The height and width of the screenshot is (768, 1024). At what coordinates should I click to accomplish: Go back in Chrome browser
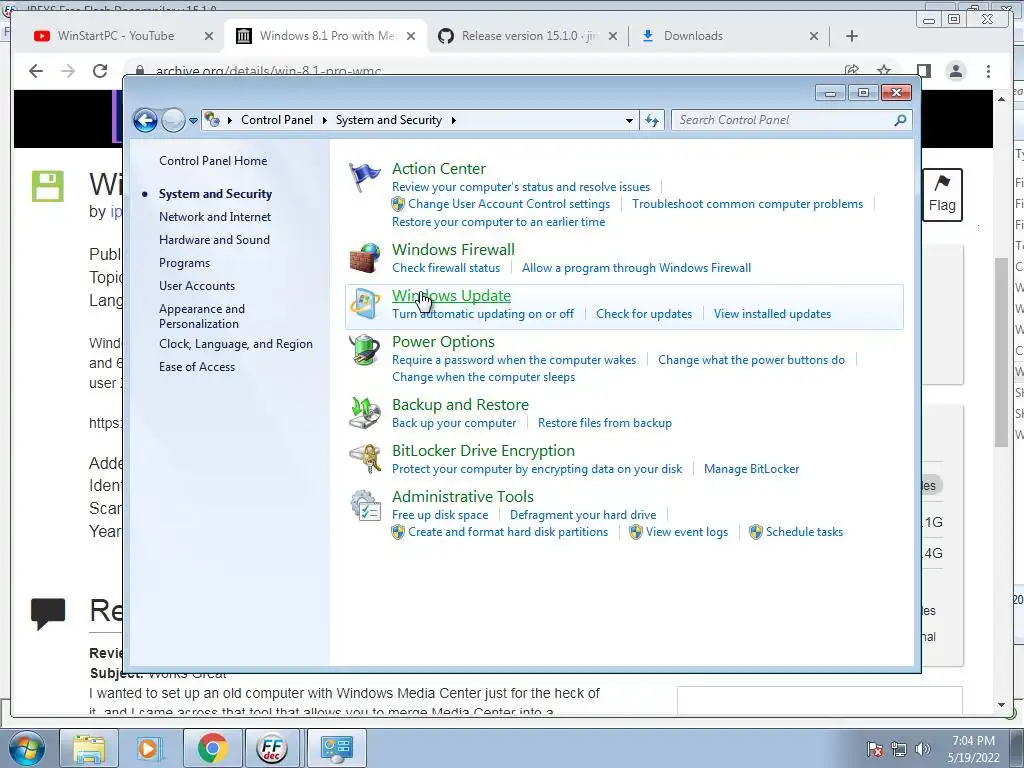coord(36,71)
